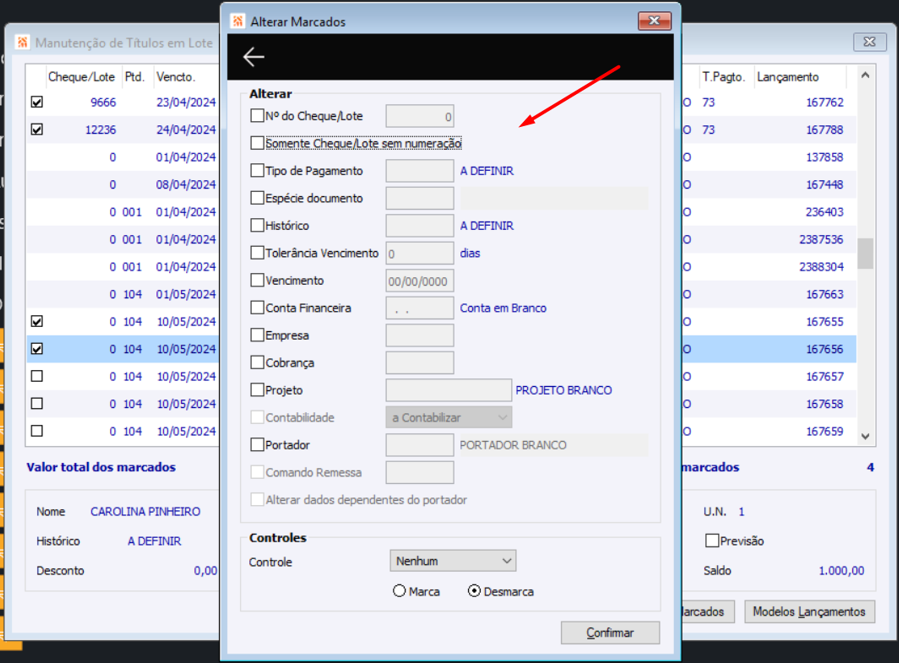Tick the Tipo de Pagamento checkbox
Viewport: 899px width, 663px height.
click(x=257, y=170)
